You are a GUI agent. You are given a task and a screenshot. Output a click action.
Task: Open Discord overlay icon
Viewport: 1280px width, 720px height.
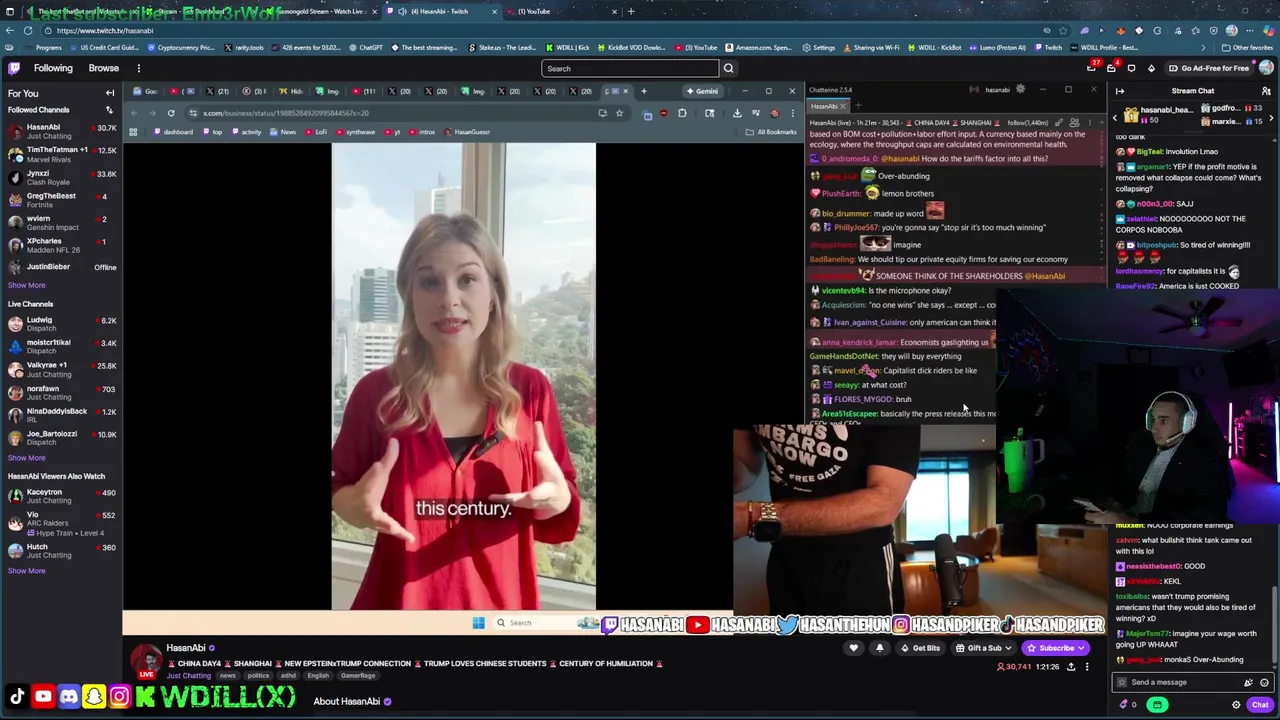(68, 696)
